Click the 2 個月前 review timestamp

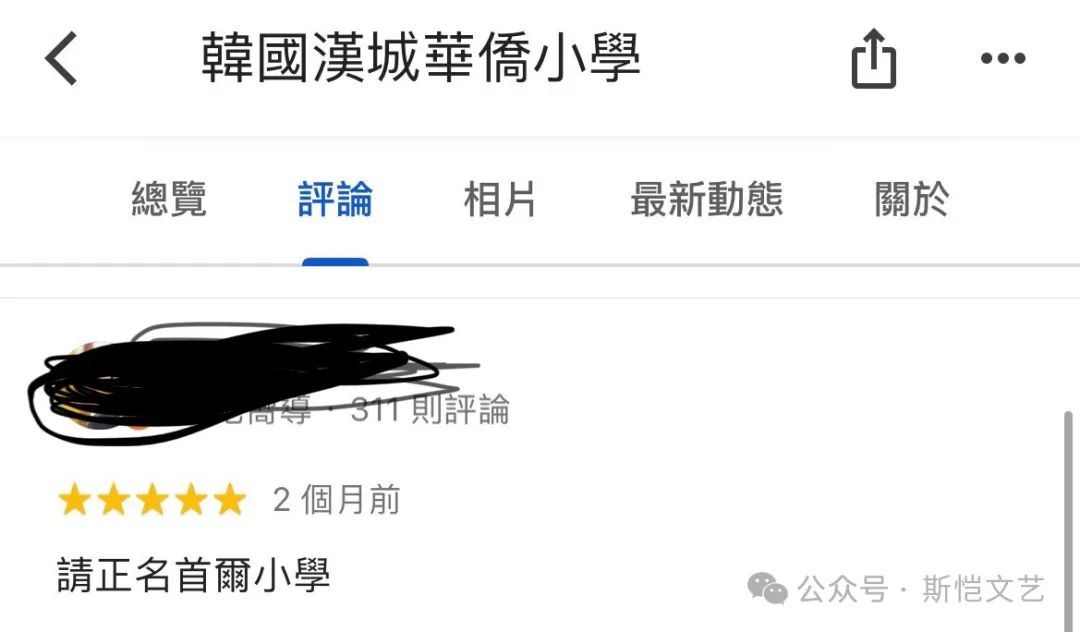pos(336,500)
